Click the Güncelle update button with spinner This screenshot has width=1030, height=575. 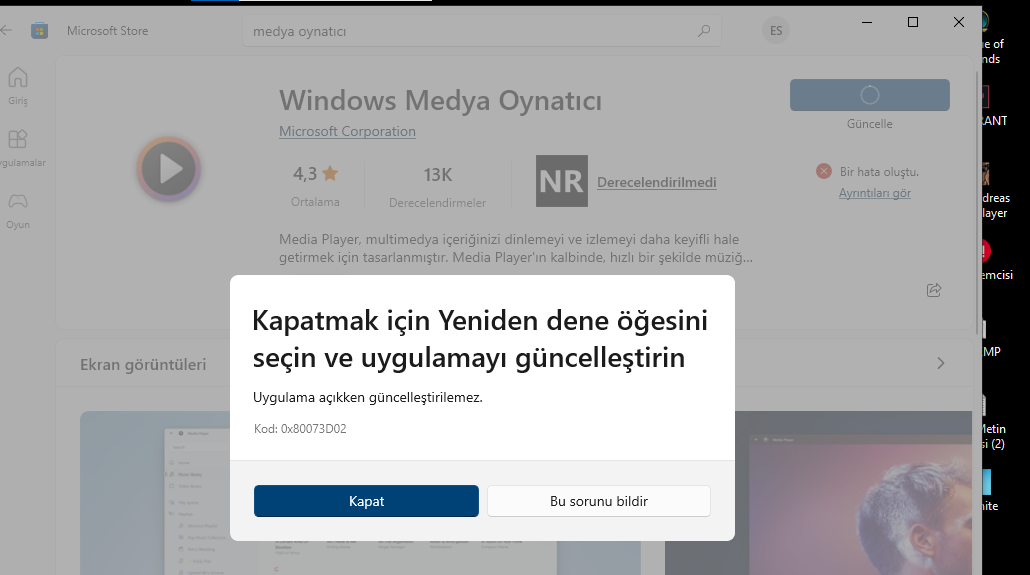pos(869,95)
